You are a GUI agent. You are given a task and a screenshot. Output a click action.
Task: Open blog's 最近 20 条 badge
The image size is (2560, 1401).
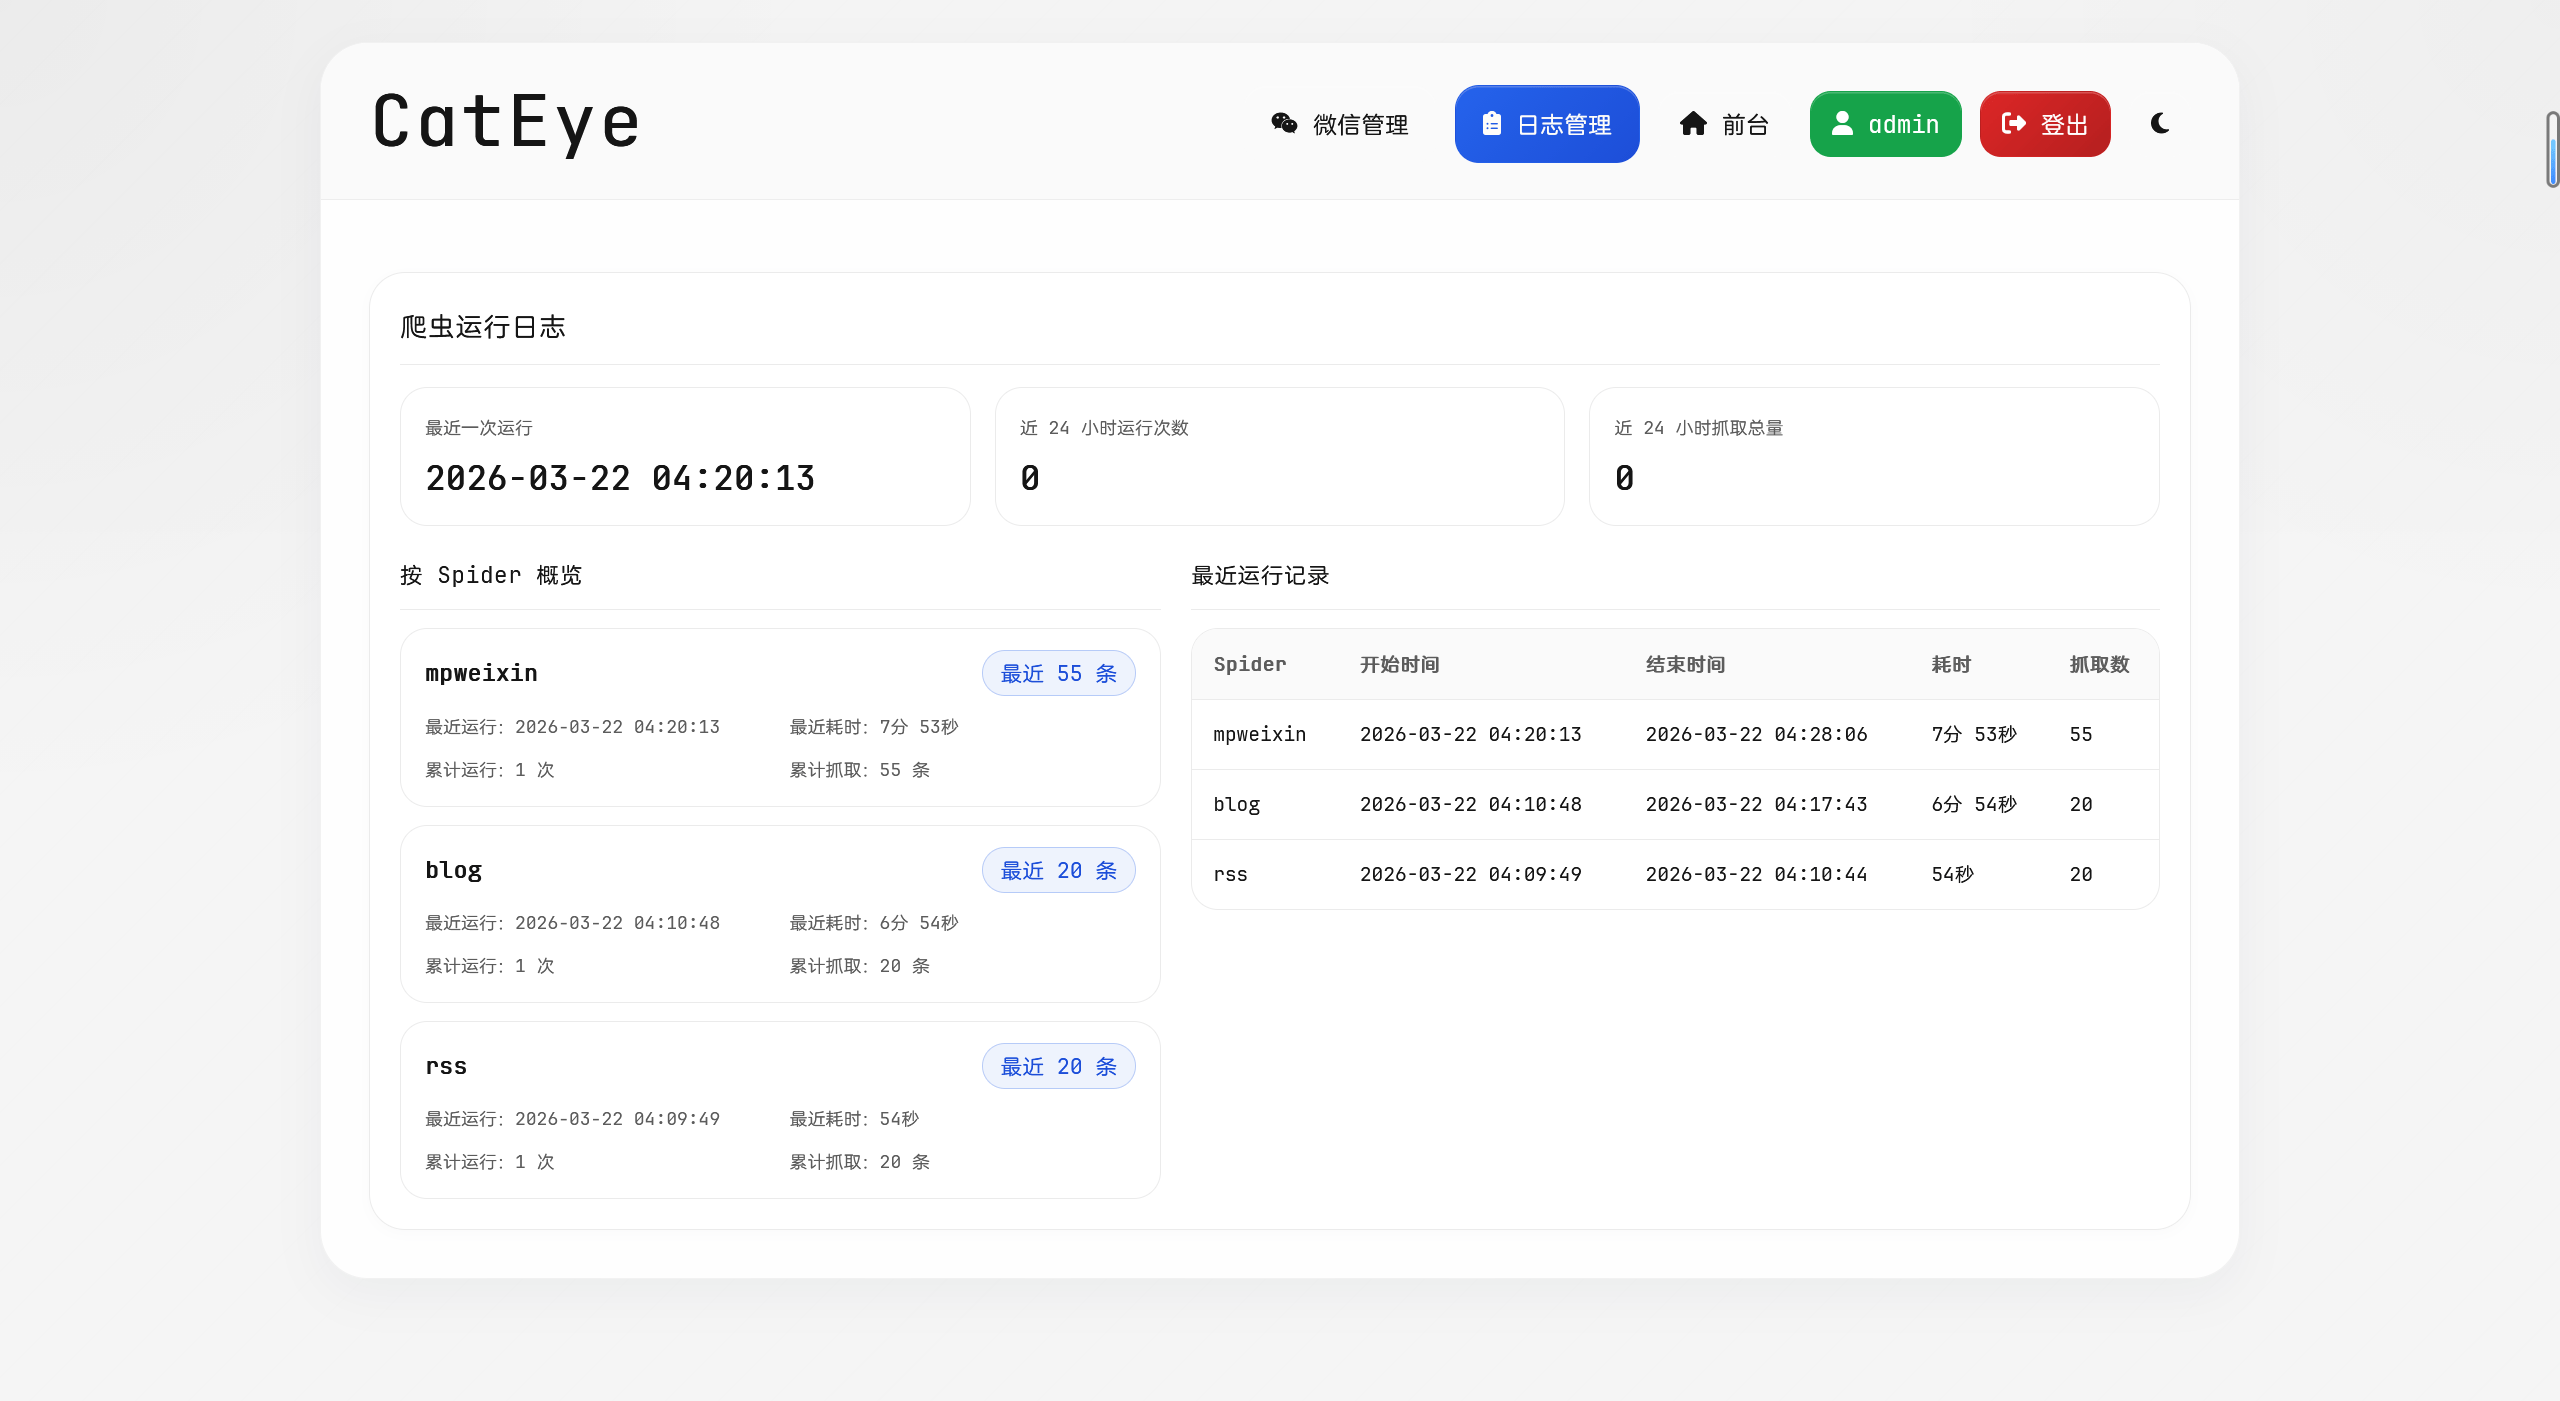click(1058, 870)
